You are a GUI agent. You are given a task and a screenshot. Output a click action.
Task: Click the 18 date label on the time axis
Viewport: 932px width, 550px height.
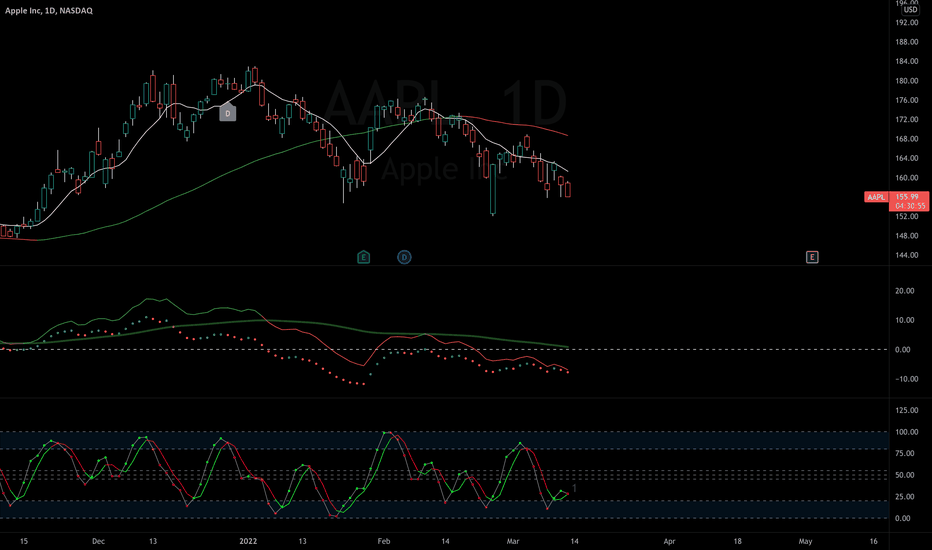point(737,541)
